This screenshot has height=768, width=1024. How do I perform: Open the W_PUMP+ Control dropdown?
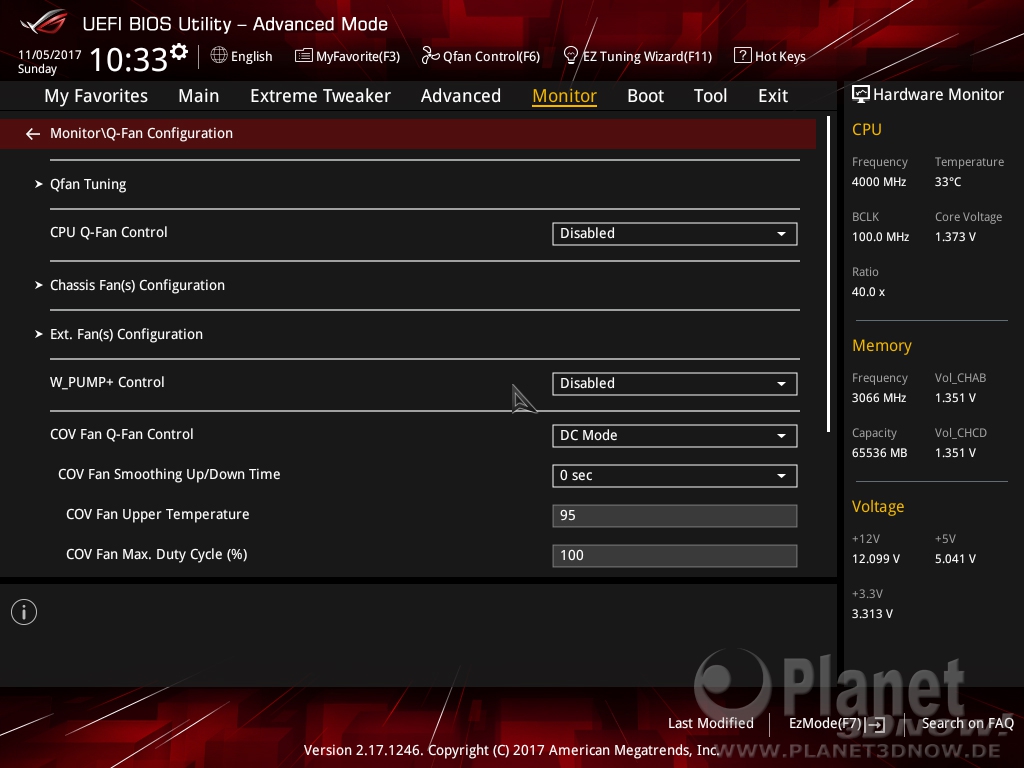point(675,383)
